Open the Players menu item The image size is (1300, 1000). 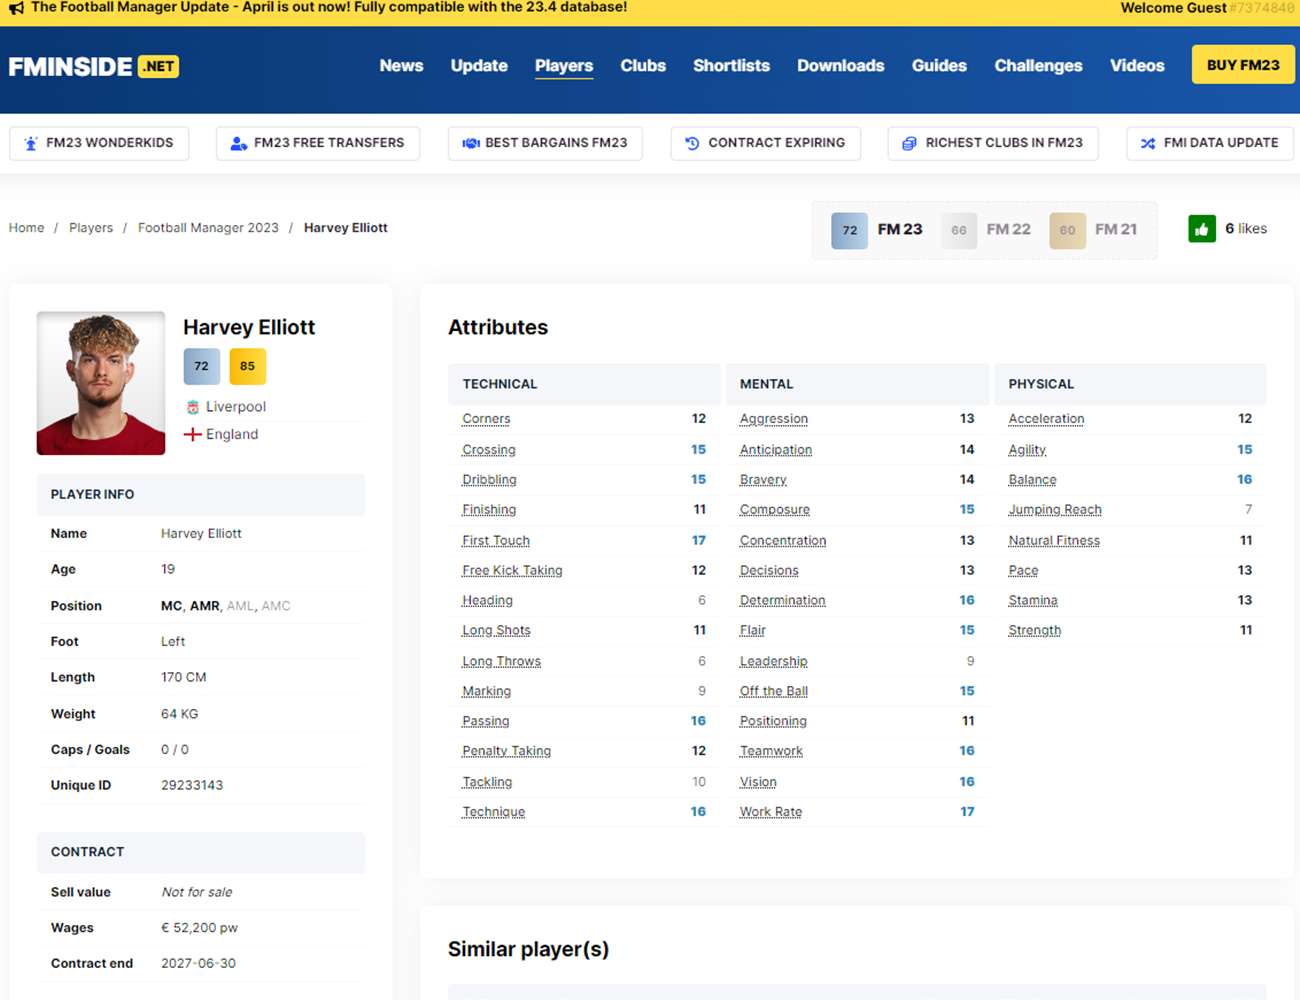click(x=564, y=66)
